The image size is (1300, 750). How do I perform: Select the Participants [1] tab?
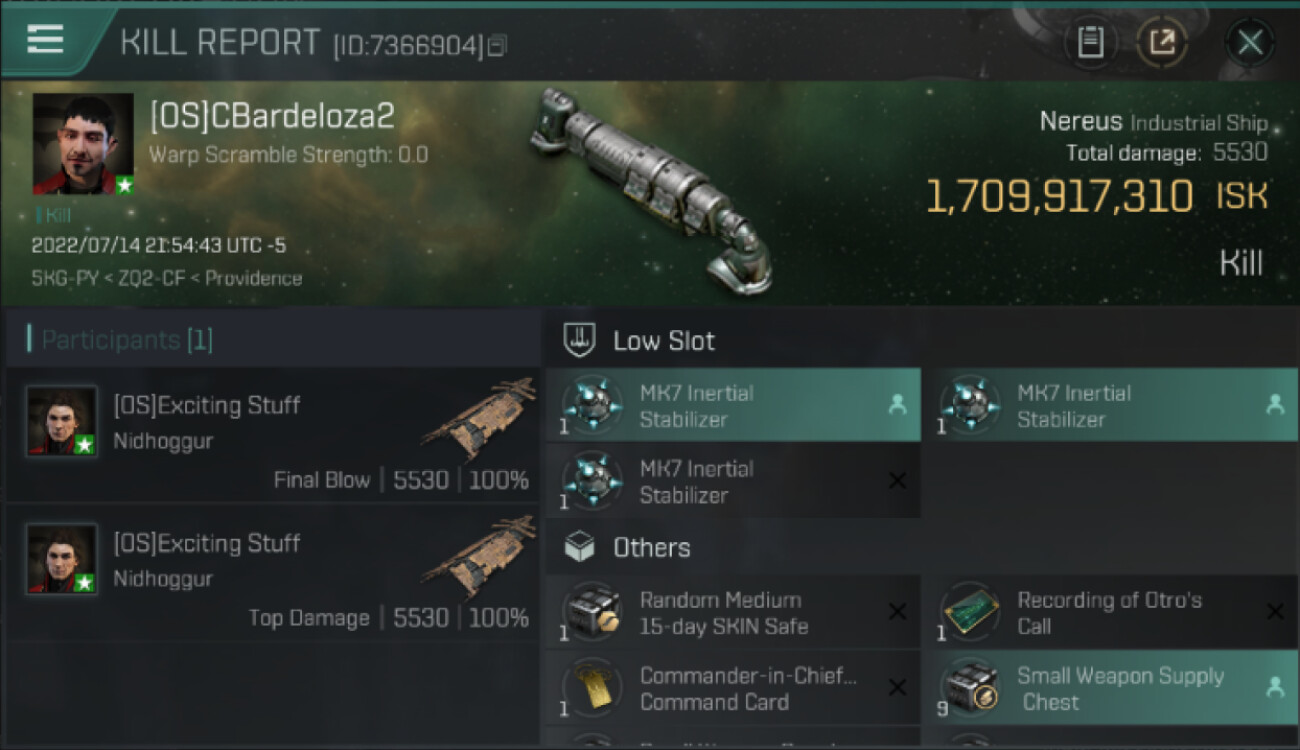coord(126,340)
